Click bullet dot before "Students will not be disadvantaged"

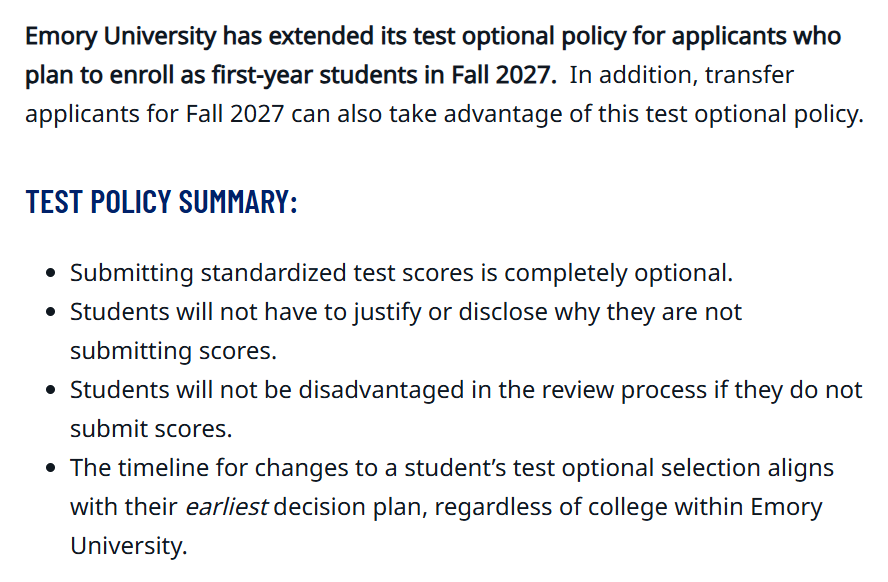[51, 391]
